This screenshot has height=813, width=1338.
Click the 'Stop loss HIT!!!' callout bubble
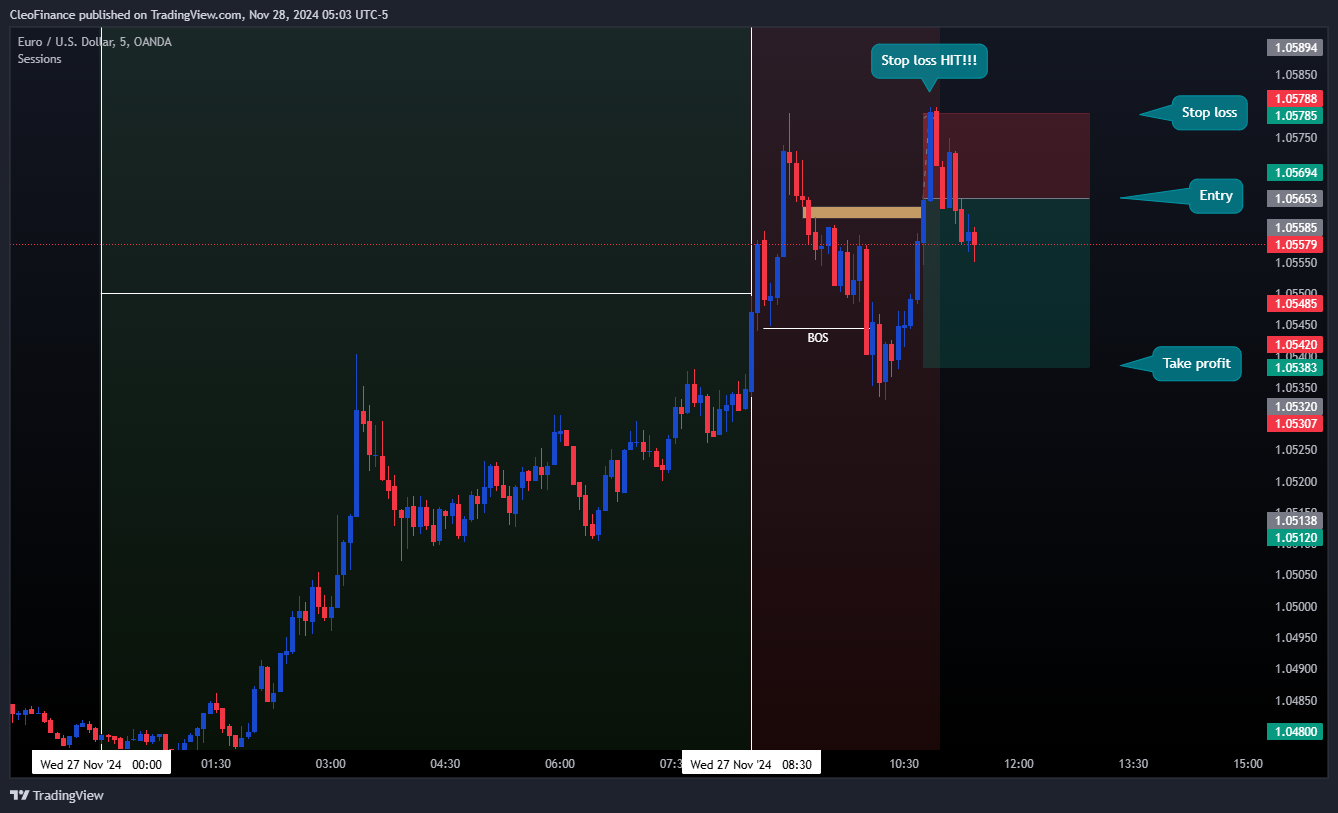[x=929, y=61]
